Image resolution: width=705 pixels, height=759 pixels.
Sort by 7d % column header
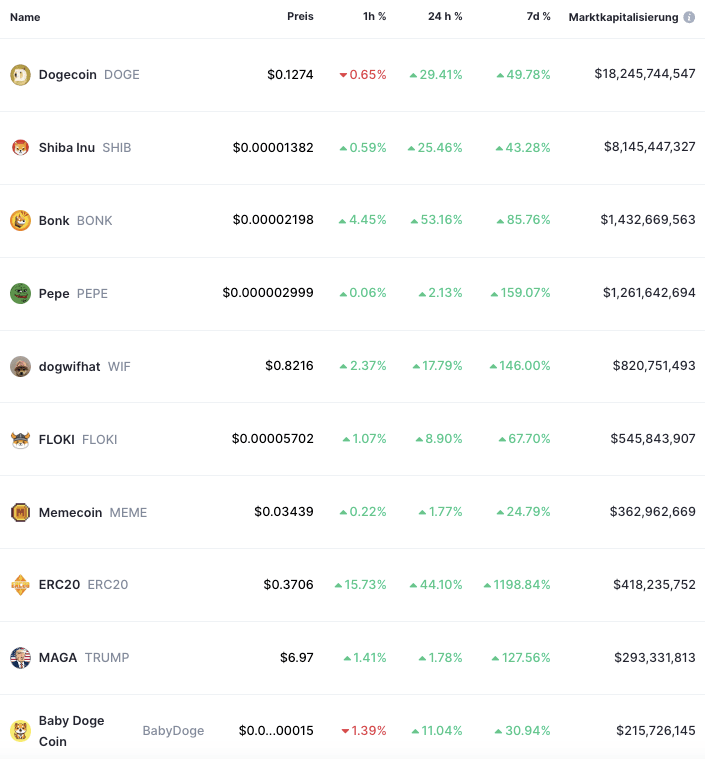pos(538,16)
